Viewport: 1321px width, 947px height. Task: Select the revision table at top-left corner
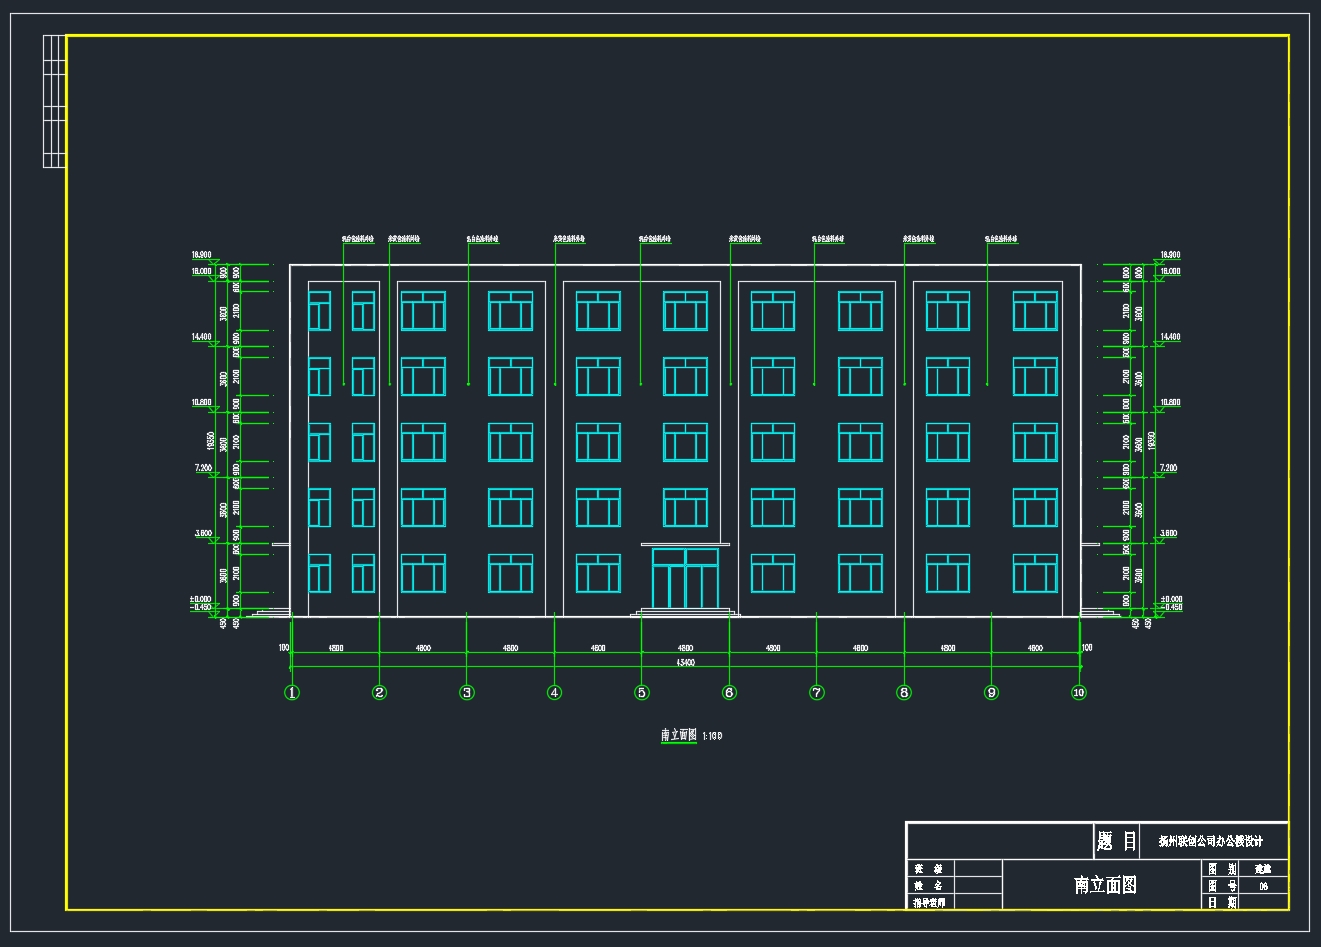tap(54, 101)
